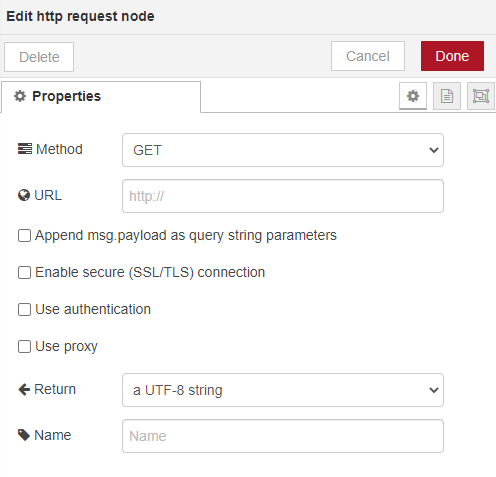Enable Append msg.payload as query string
Screen dimensions: 496x477
[24, 235]
